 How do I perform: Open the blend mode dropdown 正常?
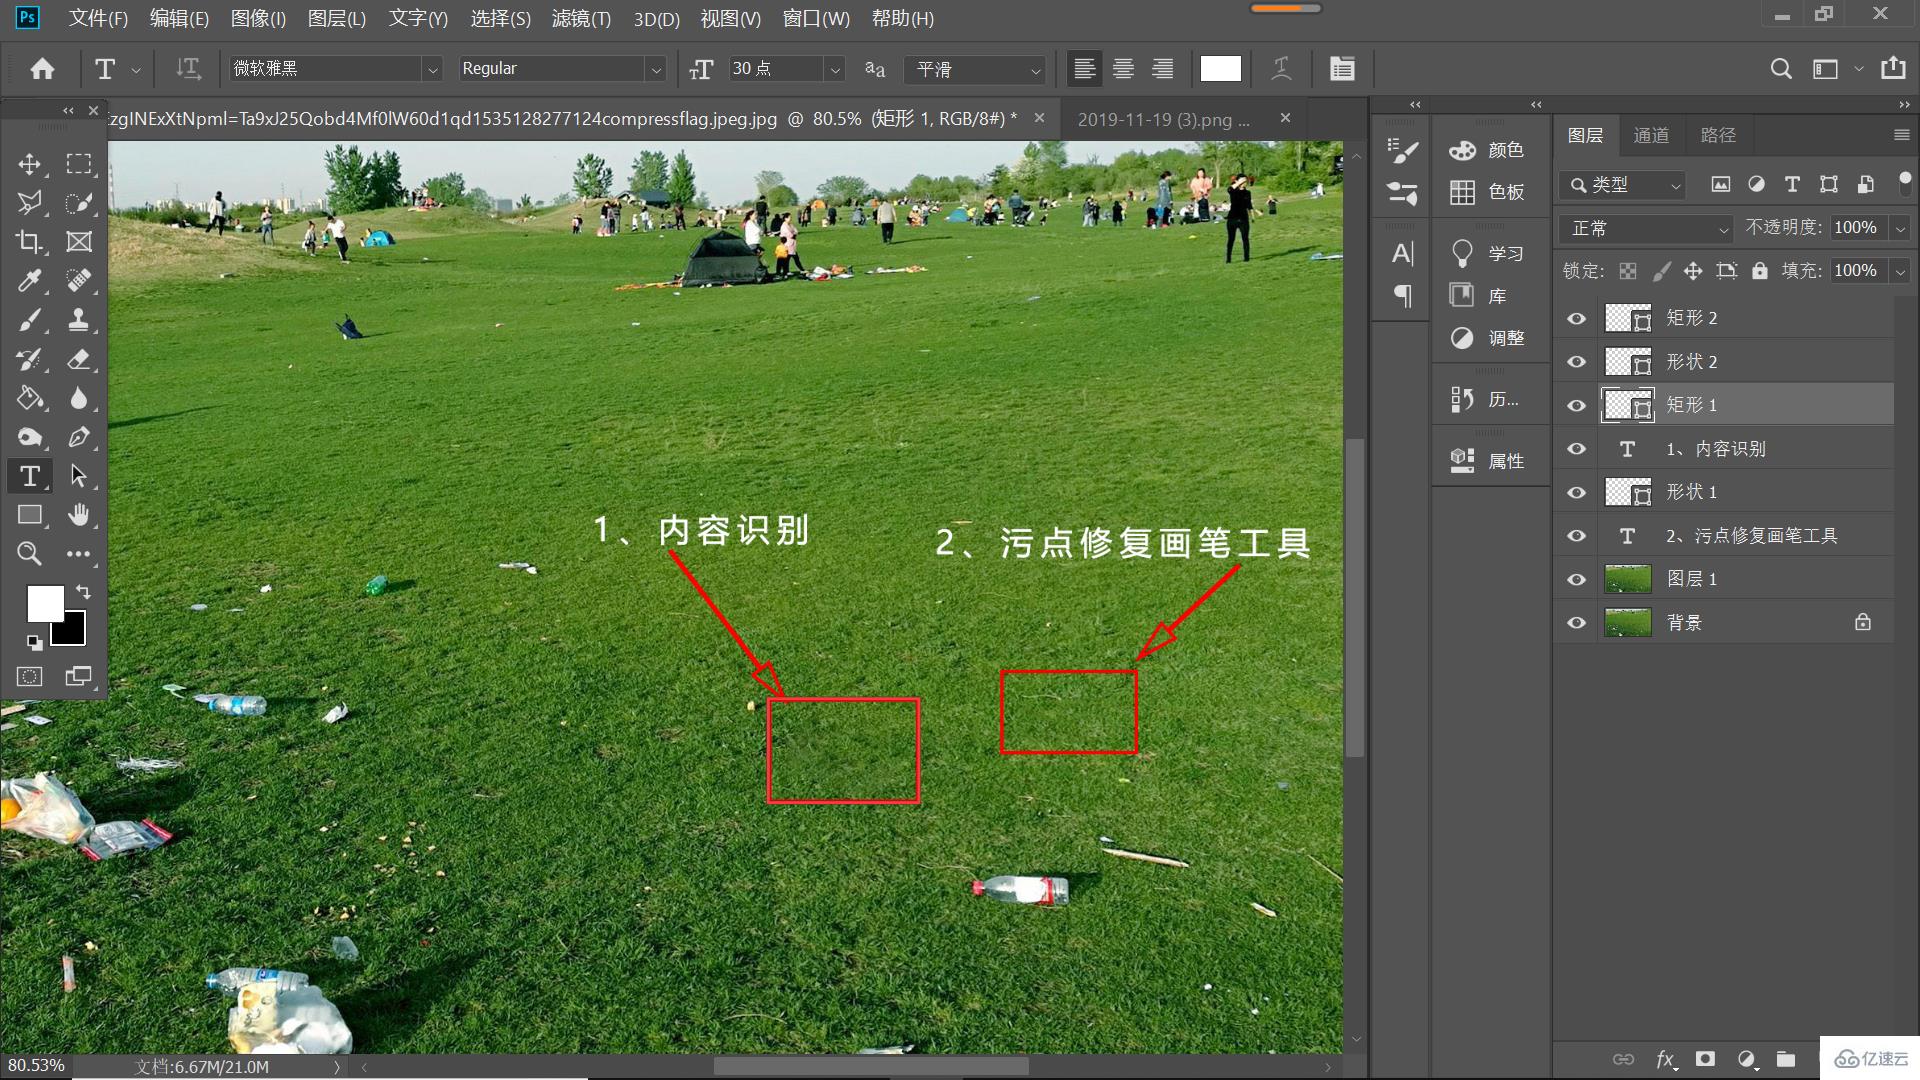pos(1646,229)
